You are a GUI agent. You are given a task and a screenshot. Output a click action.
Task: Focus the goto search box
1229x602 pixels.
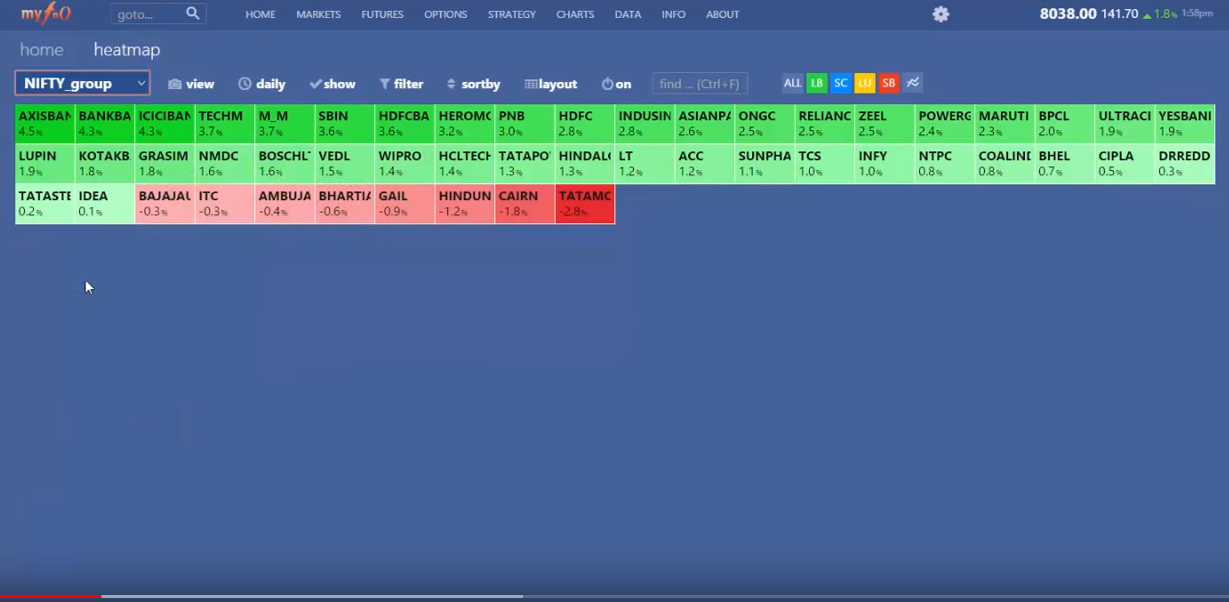(x=148, y=14)
